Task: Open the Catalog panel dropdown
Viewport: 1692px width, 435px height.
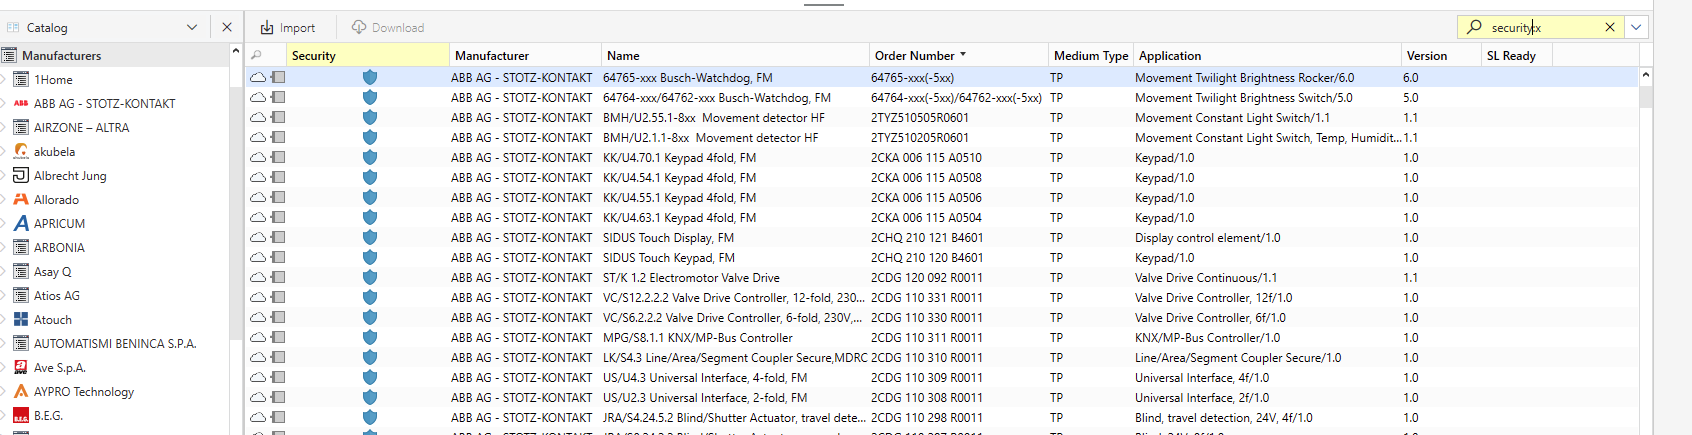Action: coord(192,28)
